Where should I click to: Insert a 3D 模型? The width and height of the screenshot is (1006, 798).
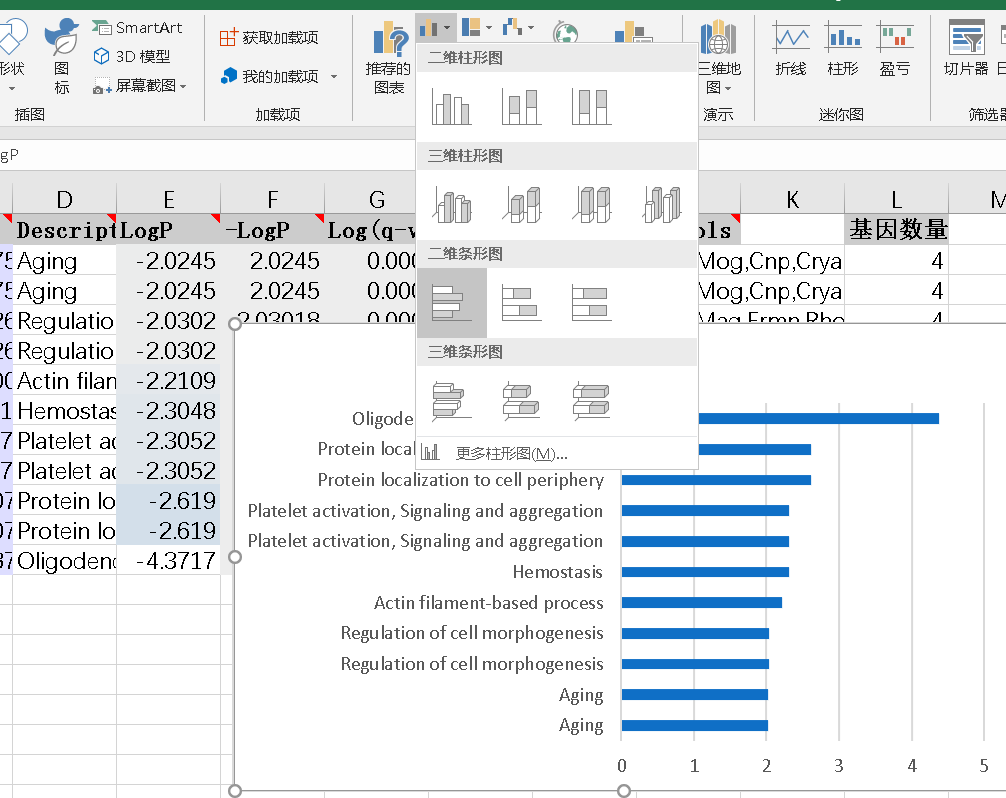132,56
